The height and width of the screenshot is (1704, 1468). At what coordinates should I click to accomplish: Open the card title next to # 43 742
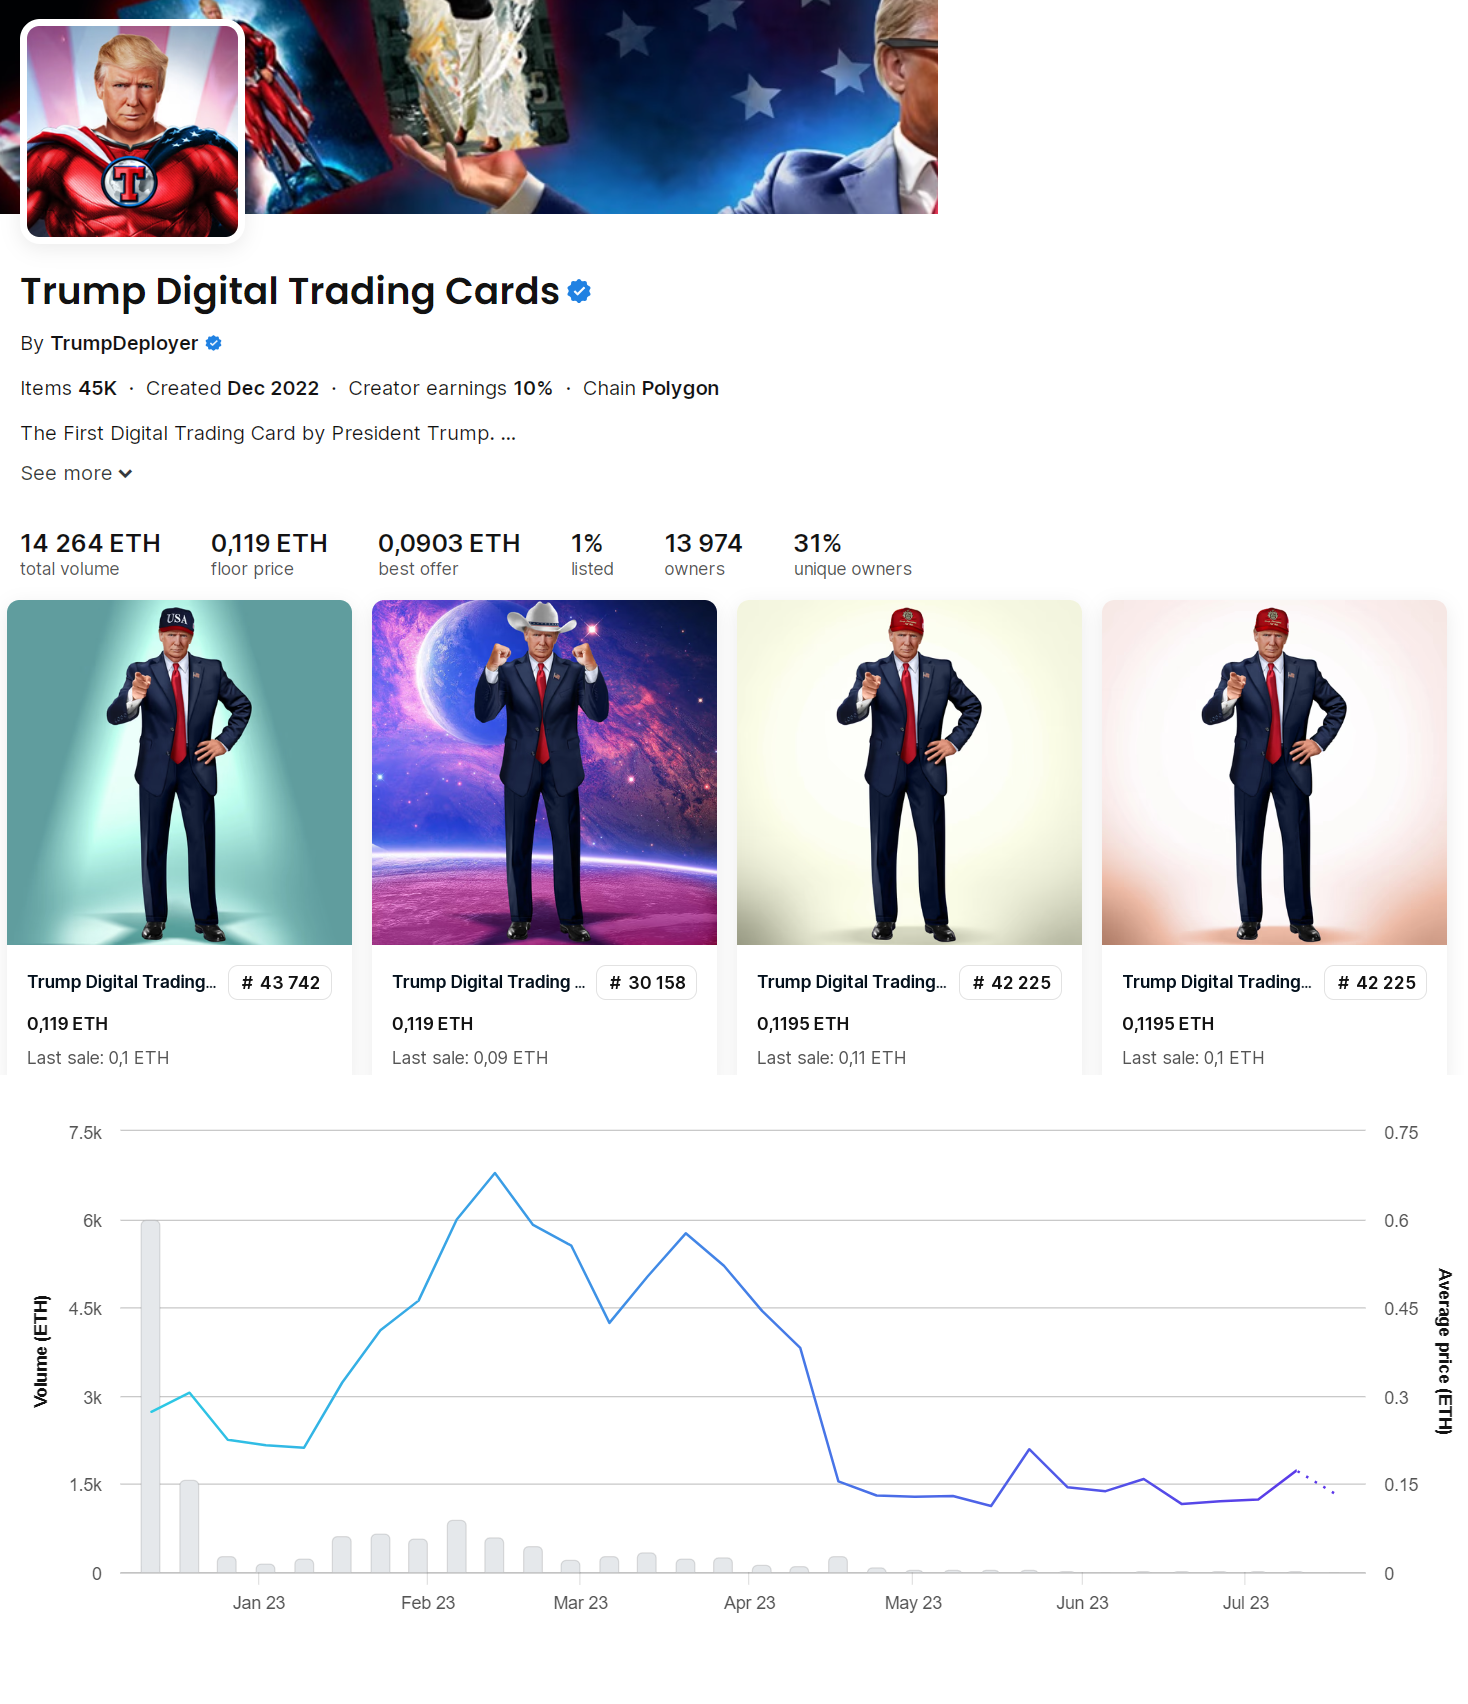122,982
